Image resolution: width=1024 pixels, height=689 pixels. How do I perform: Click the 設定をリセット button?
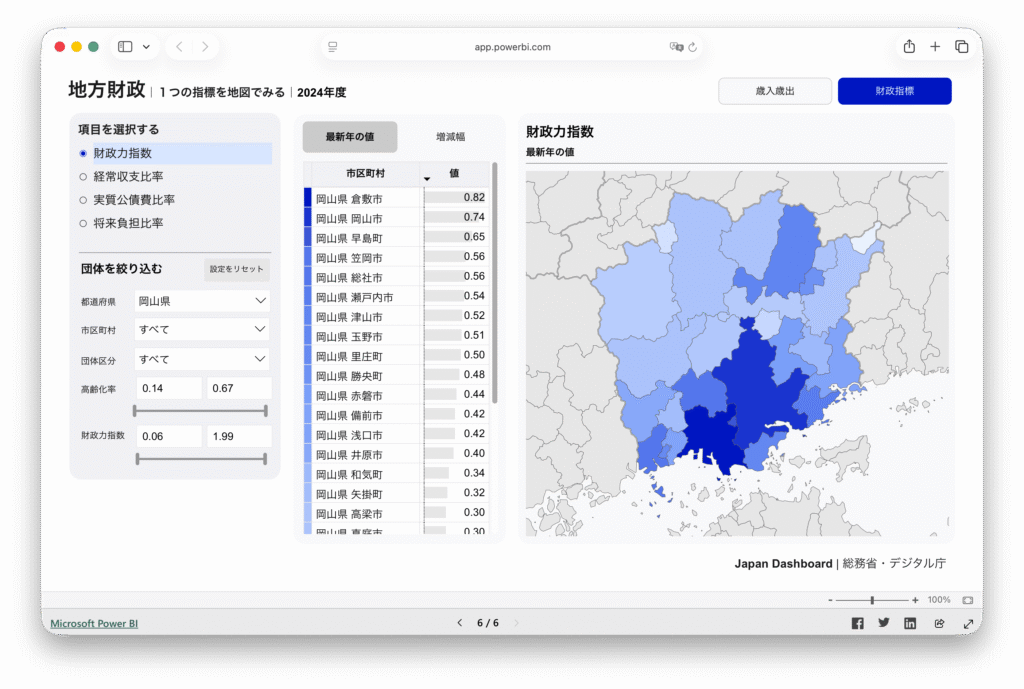(x=236, y=269)
